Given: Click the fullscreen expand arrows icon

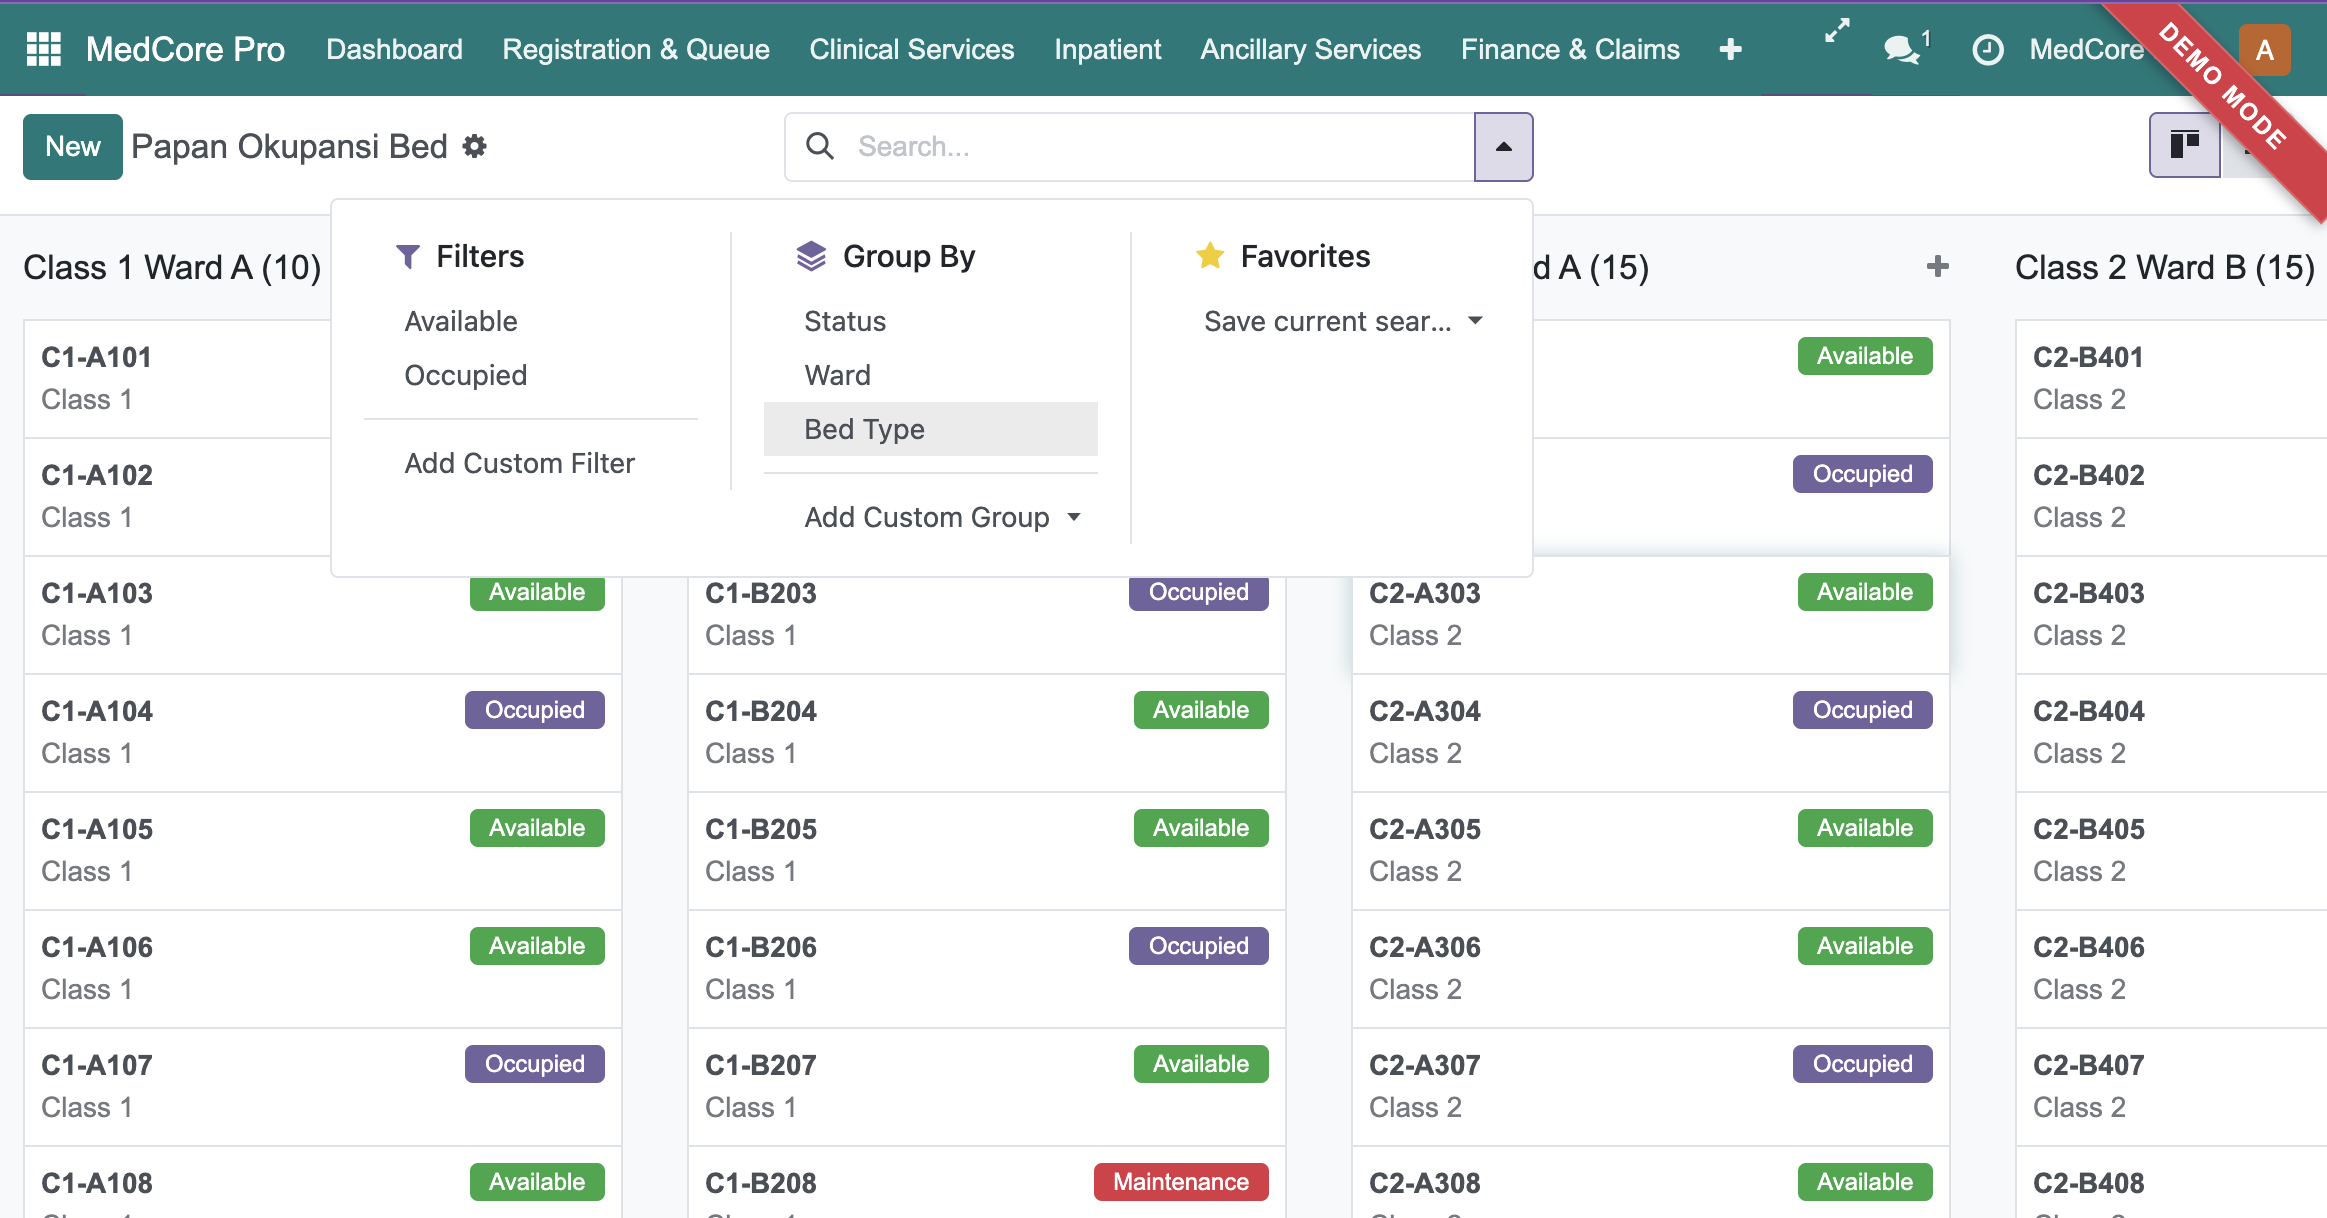Looking at the screenshot, I should [x=1837, y=31].
